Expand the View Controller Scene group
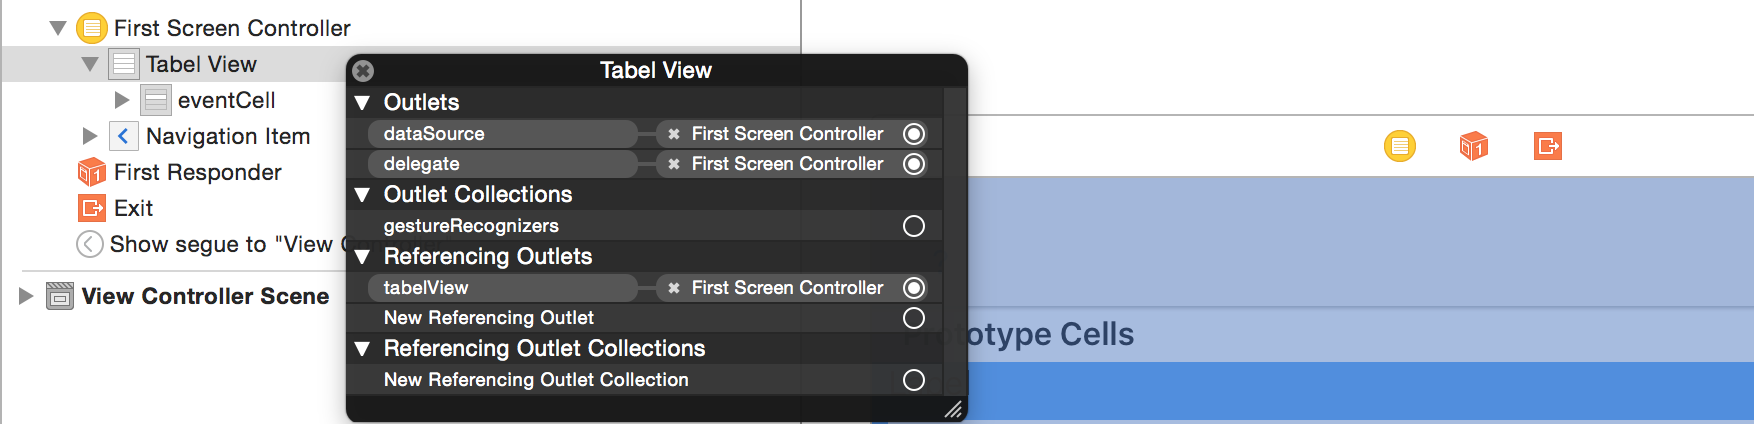The height and width of the screenshot is (424, 1754). click(26, 296)
